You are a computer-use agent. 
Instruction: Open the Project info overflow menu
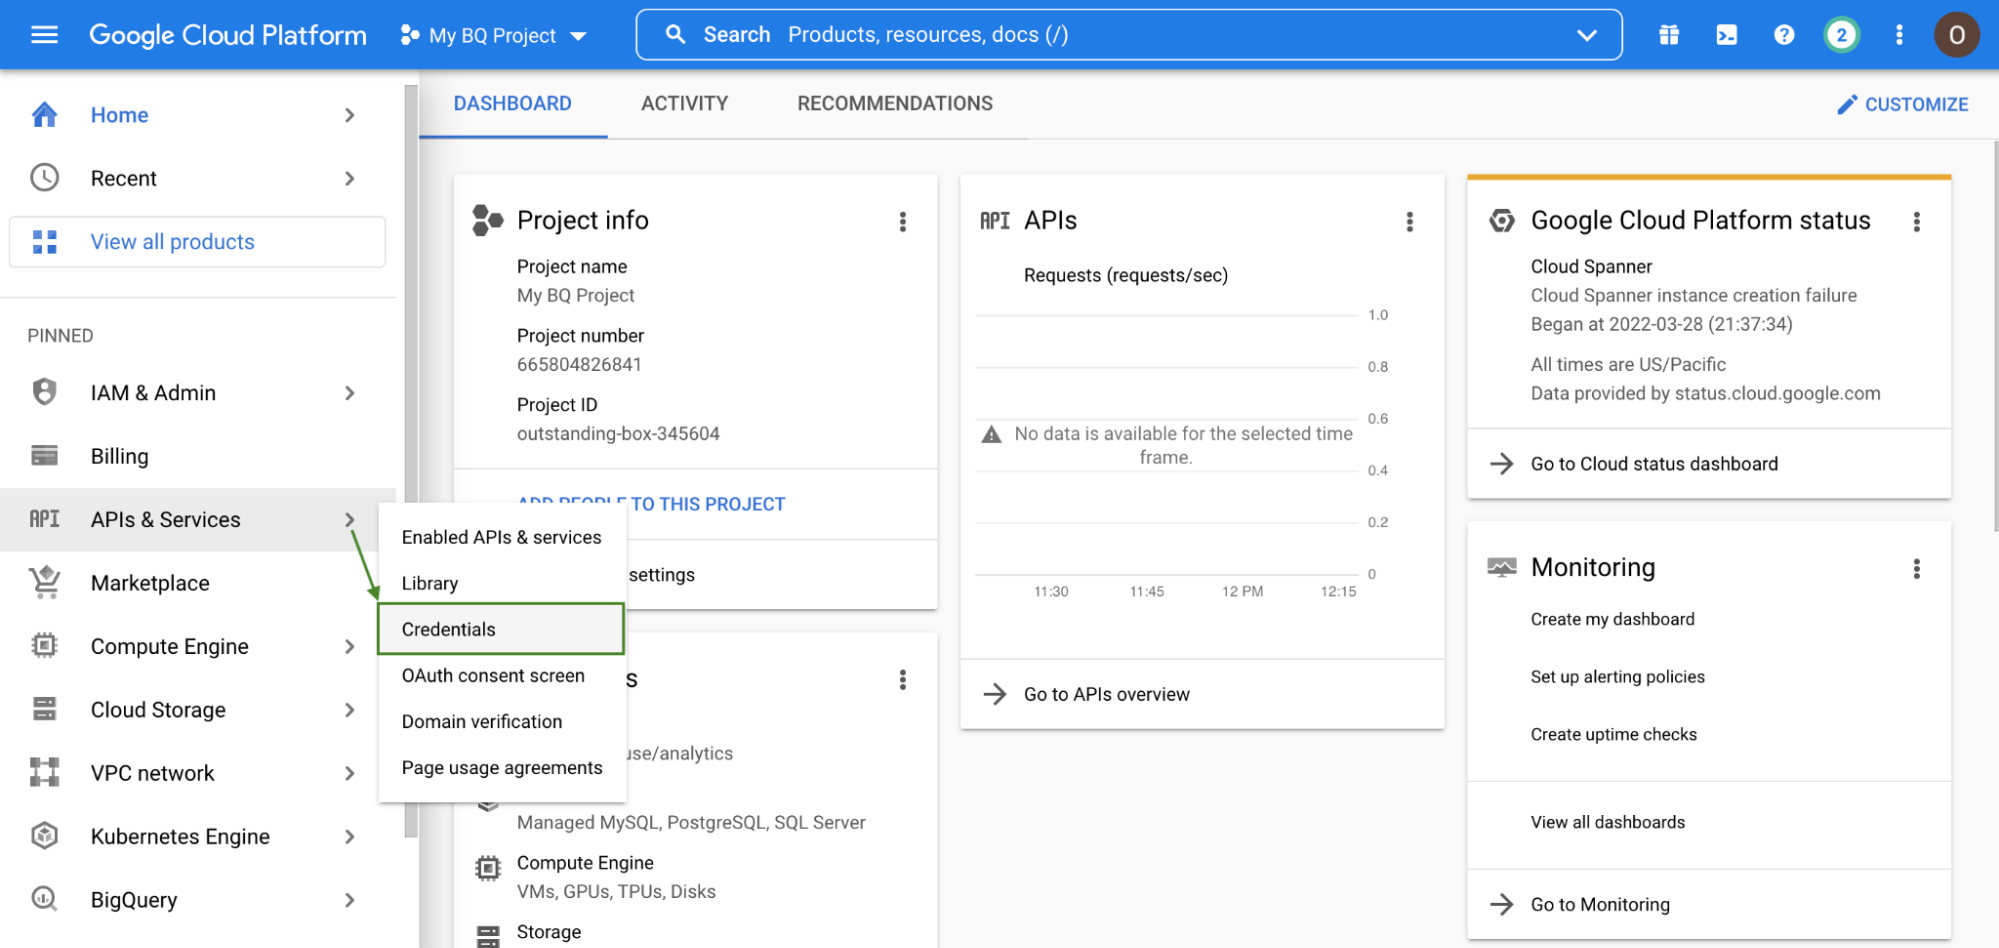[x=903, y=221]
